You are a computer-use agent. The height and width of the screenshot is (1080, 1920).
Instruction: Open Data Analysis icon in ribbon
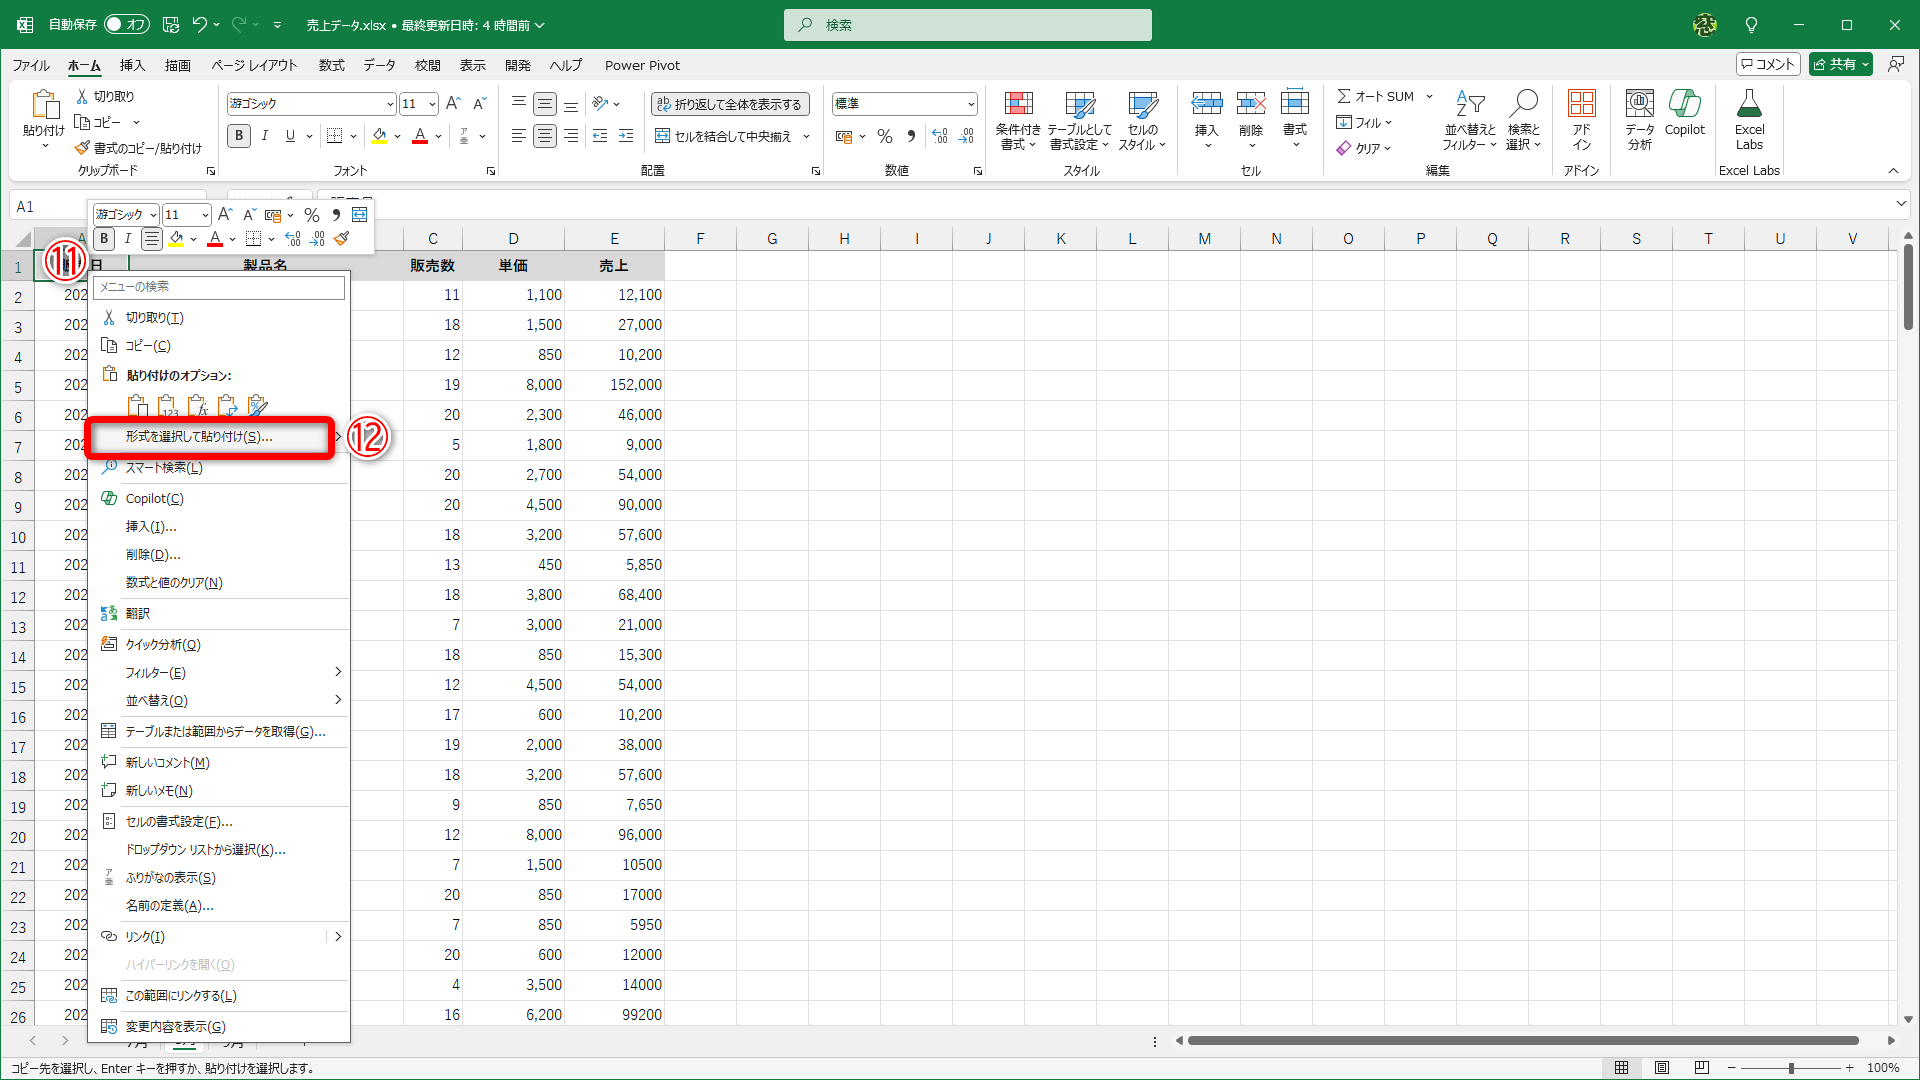(x=1639, y=104)
